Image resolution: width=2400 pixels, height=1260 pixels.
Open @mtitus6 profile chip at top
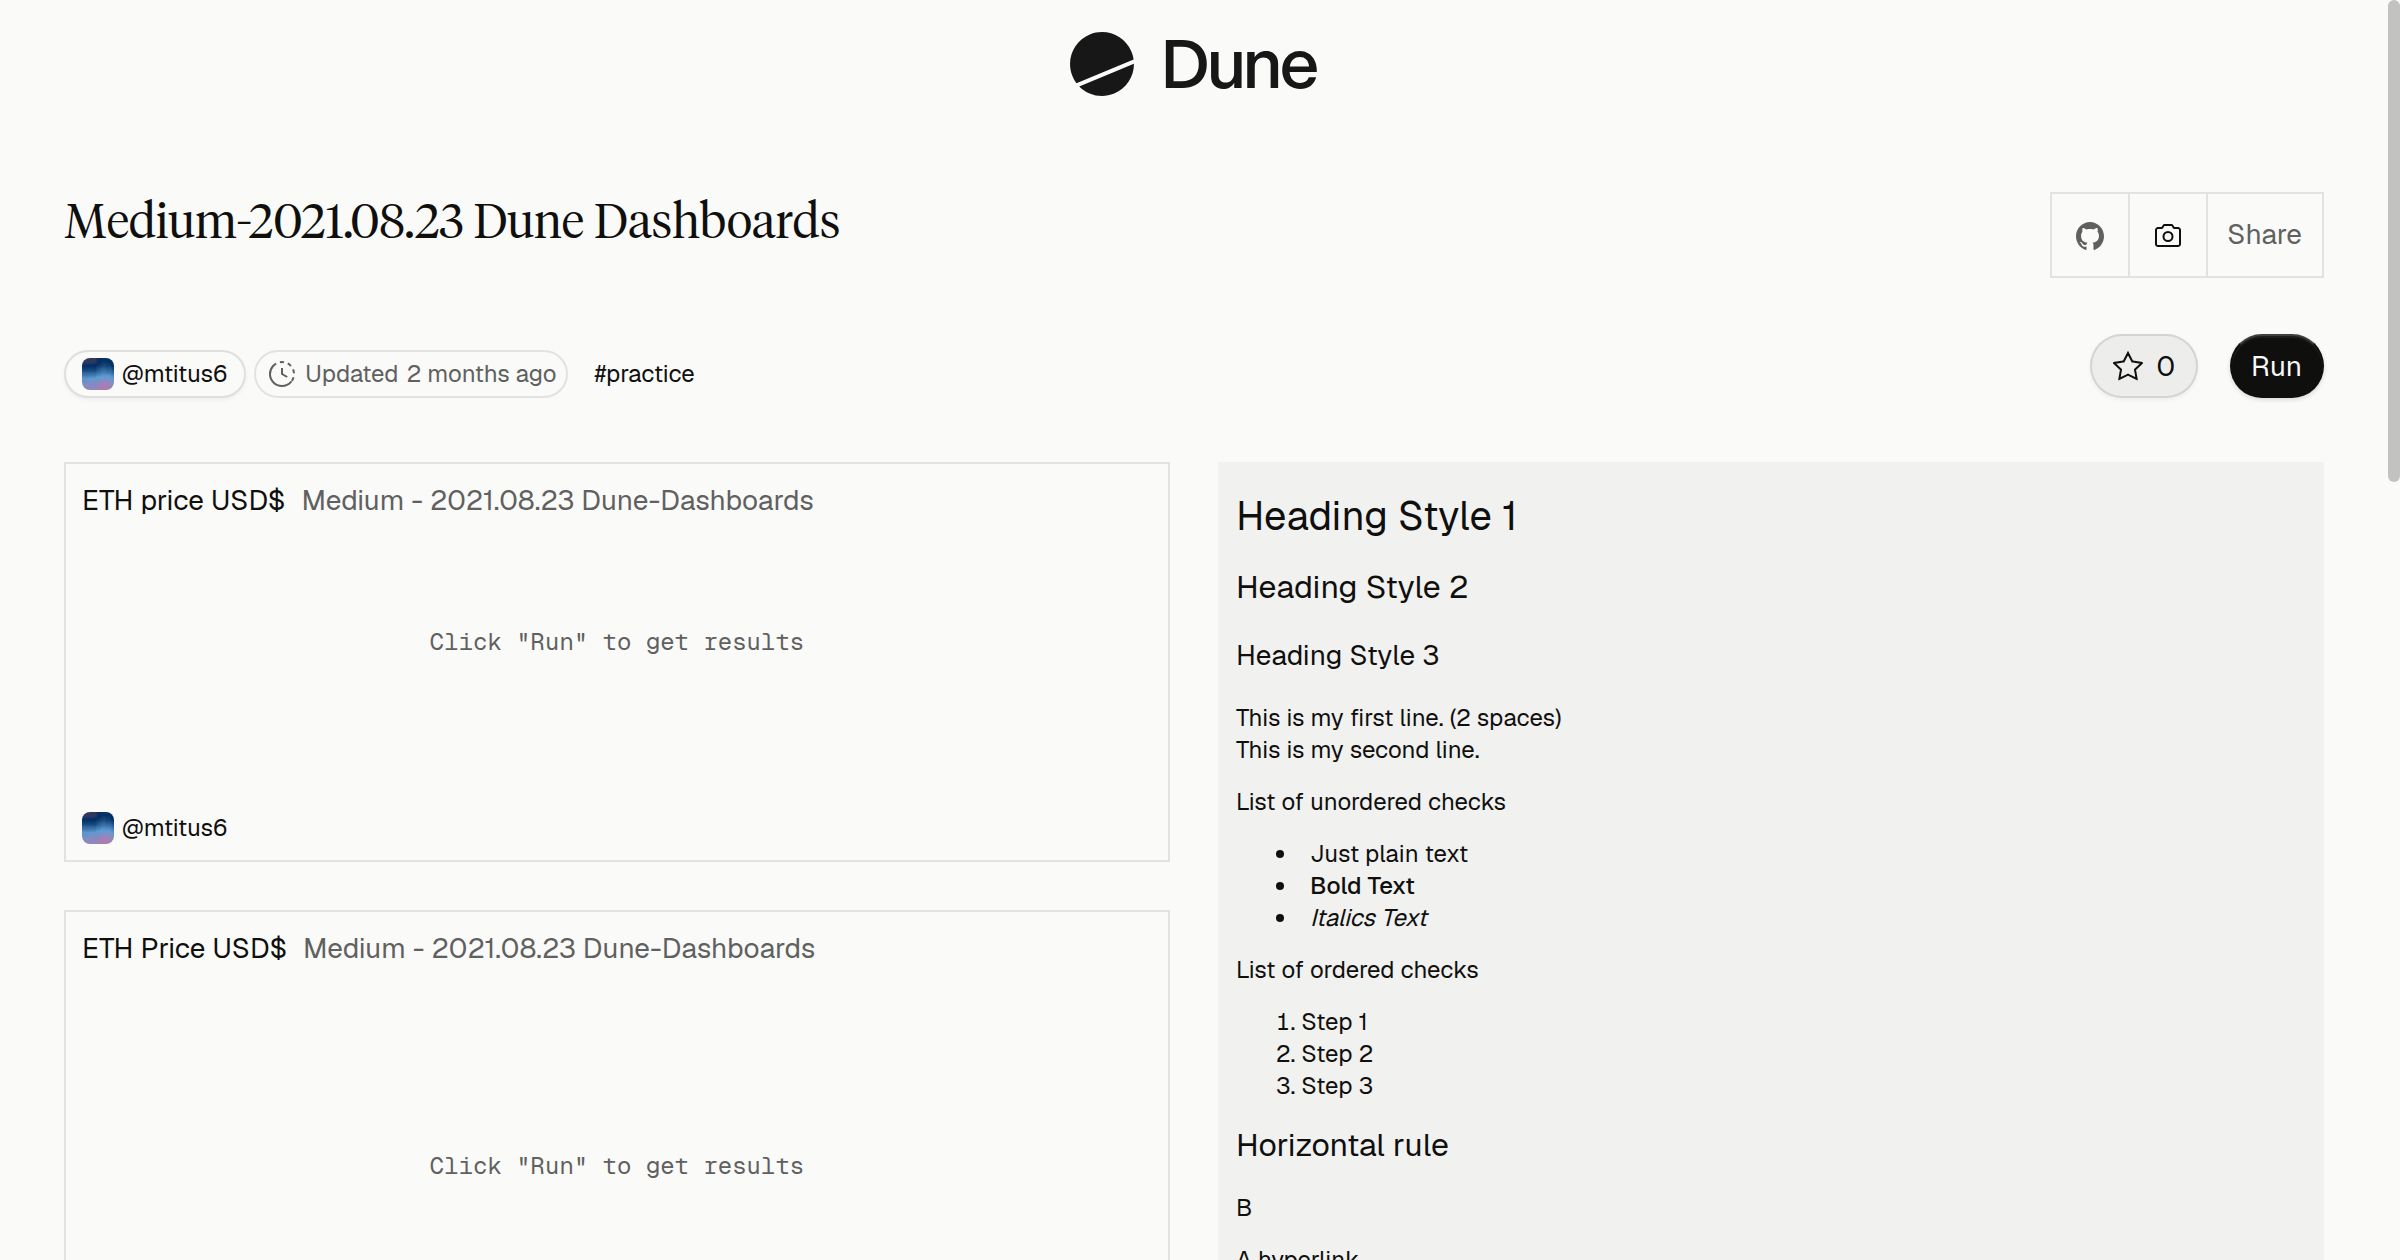pyautogui.click(x=155, y=374)
